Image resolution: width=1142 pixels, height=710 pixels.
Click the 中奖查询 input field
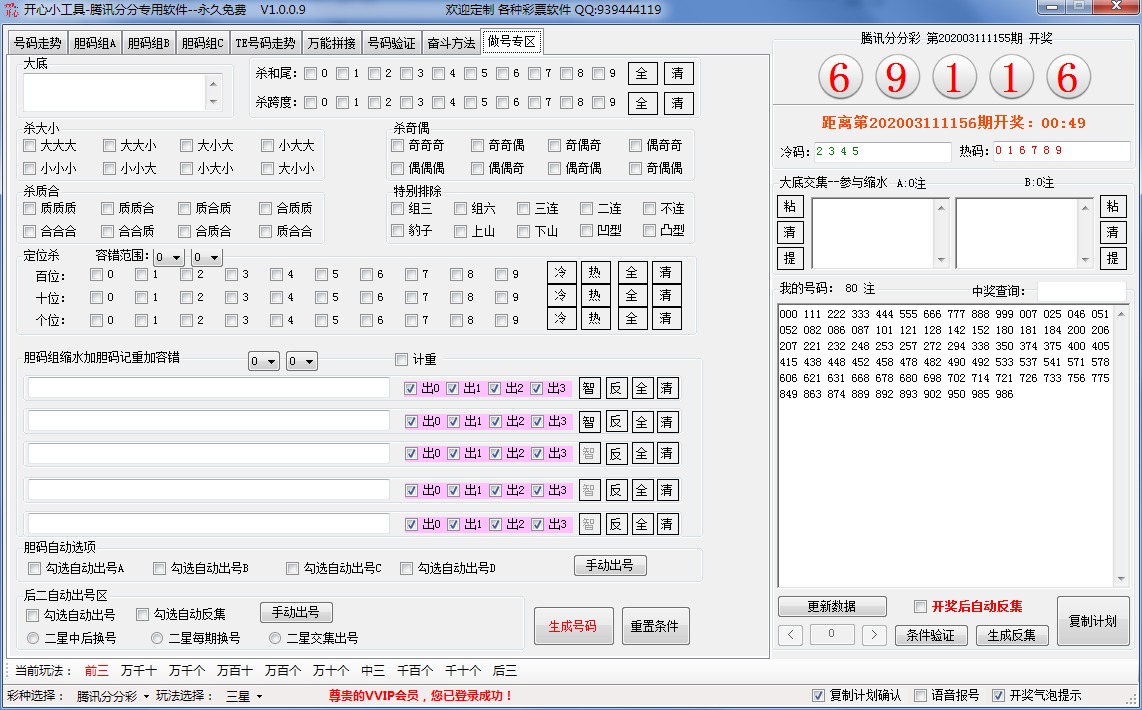[x=1081, y=291]
